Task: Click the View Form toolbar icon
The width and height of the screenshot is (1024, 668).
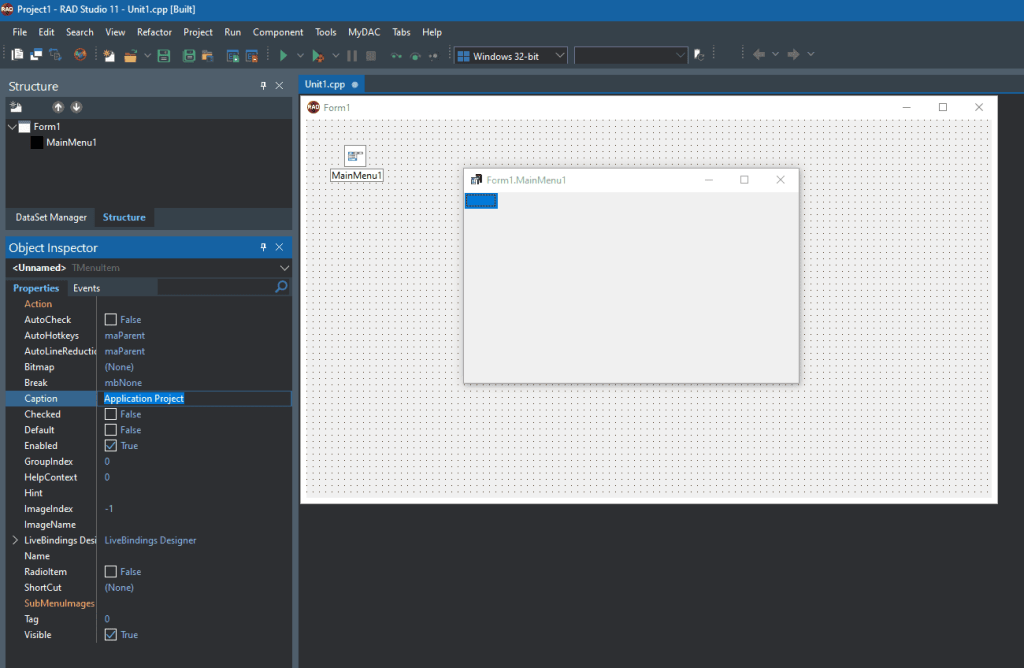Action: click(x=36, y=55)
